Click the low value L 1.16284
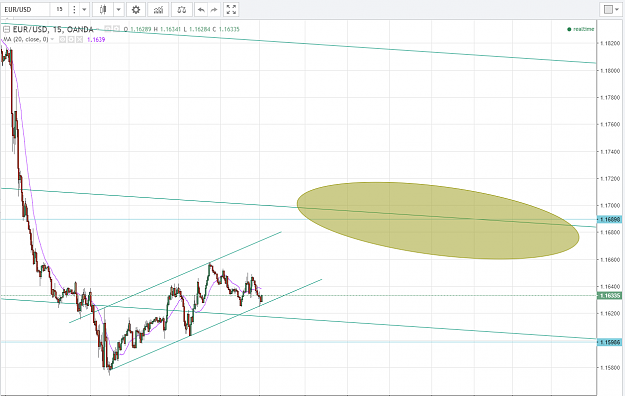The width and height of the screenshot is (625, 396). tap(197, 29)
